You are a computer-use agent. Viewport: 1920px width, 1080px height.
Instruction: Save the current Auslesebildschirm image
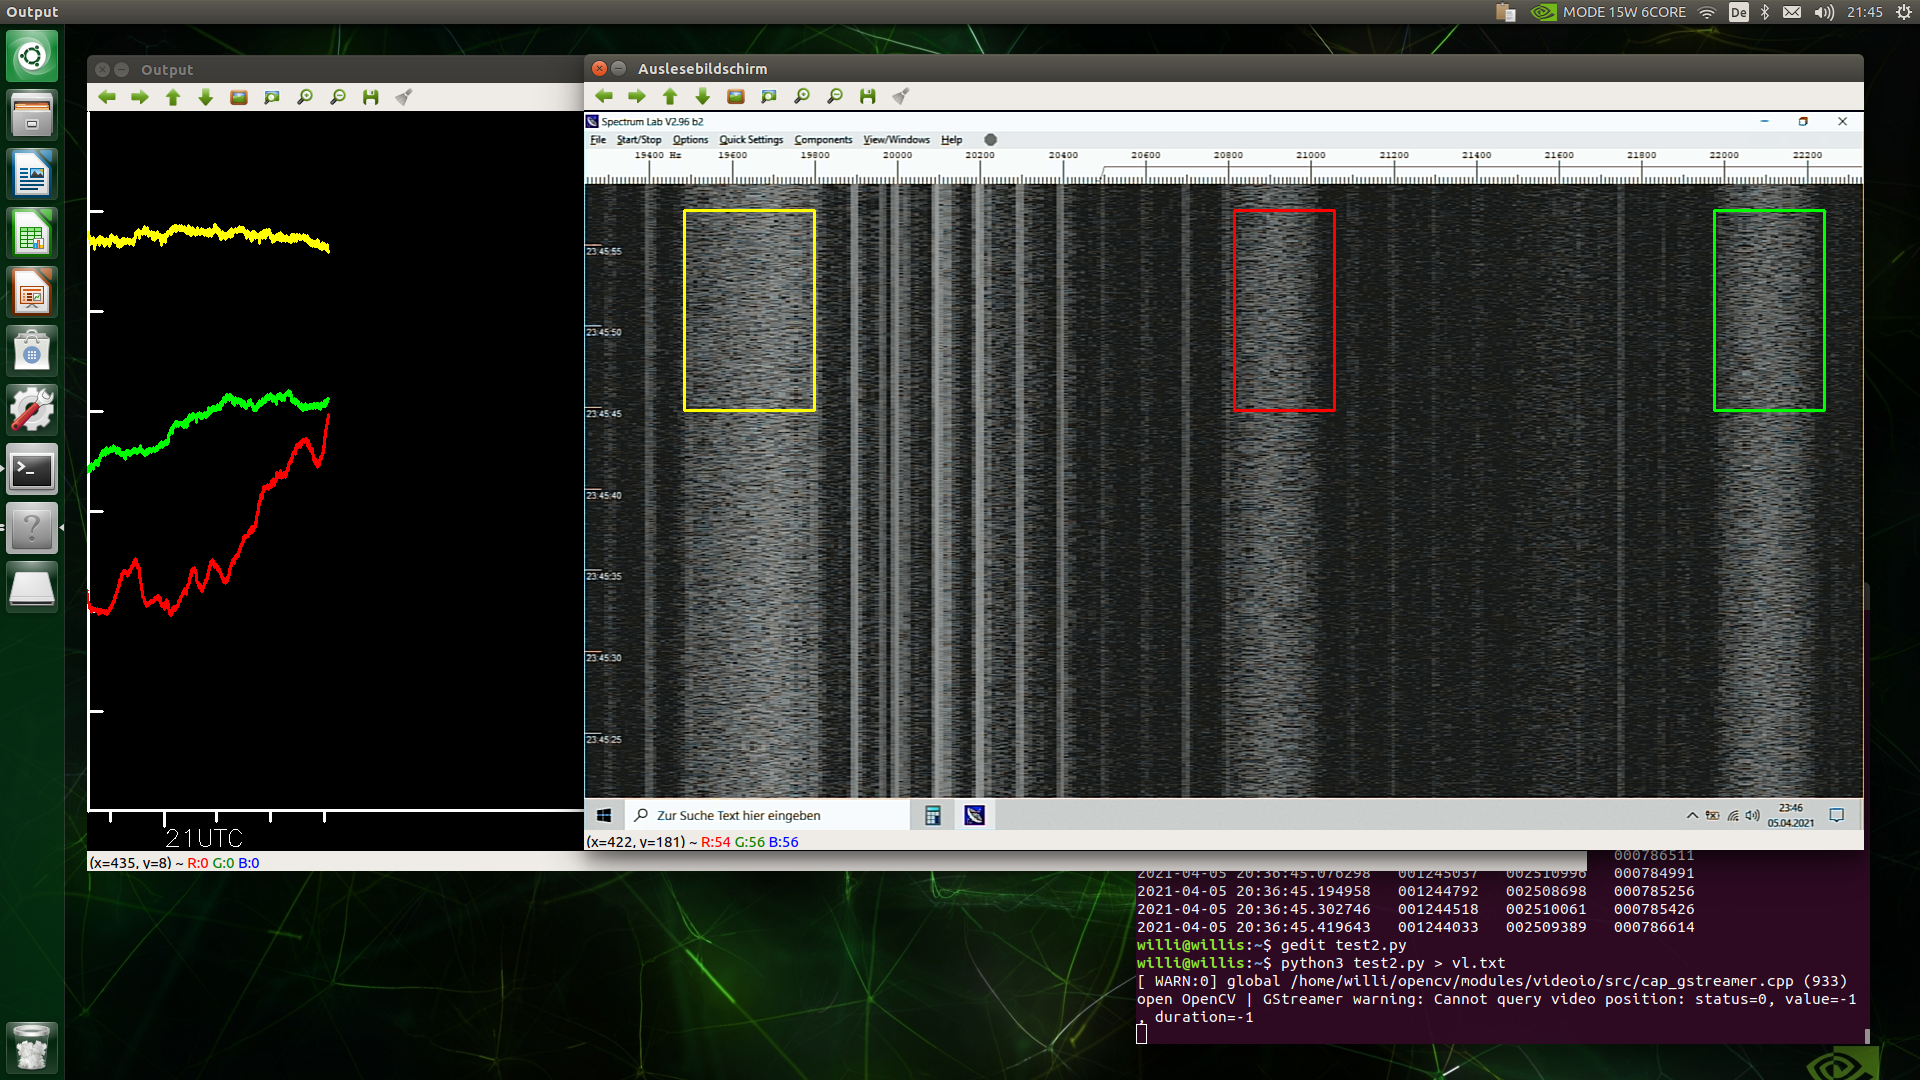point(868,96)
